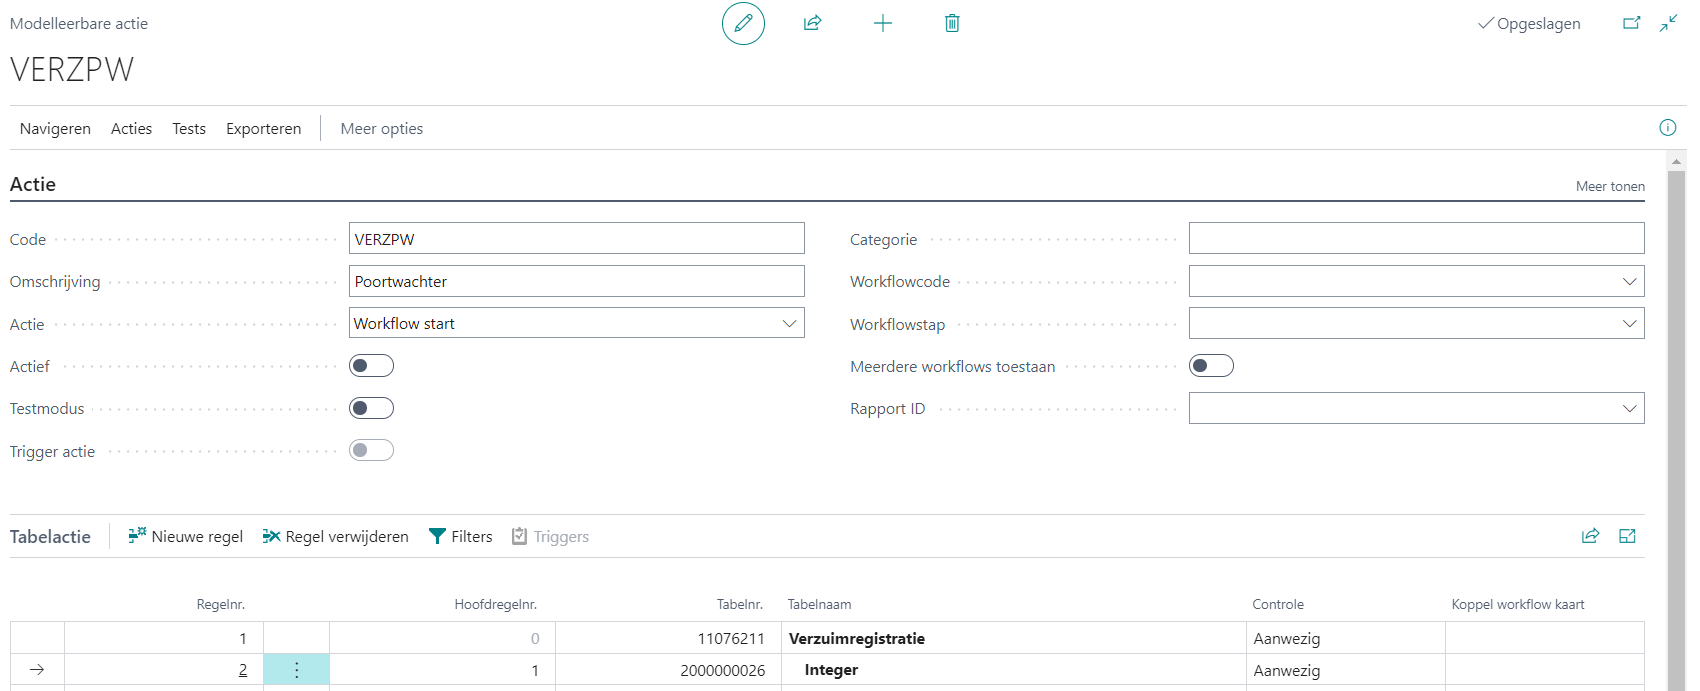Enable the Testmodus switch
Viewport: 1700px width, 691px height.
(x=371, y=408)
